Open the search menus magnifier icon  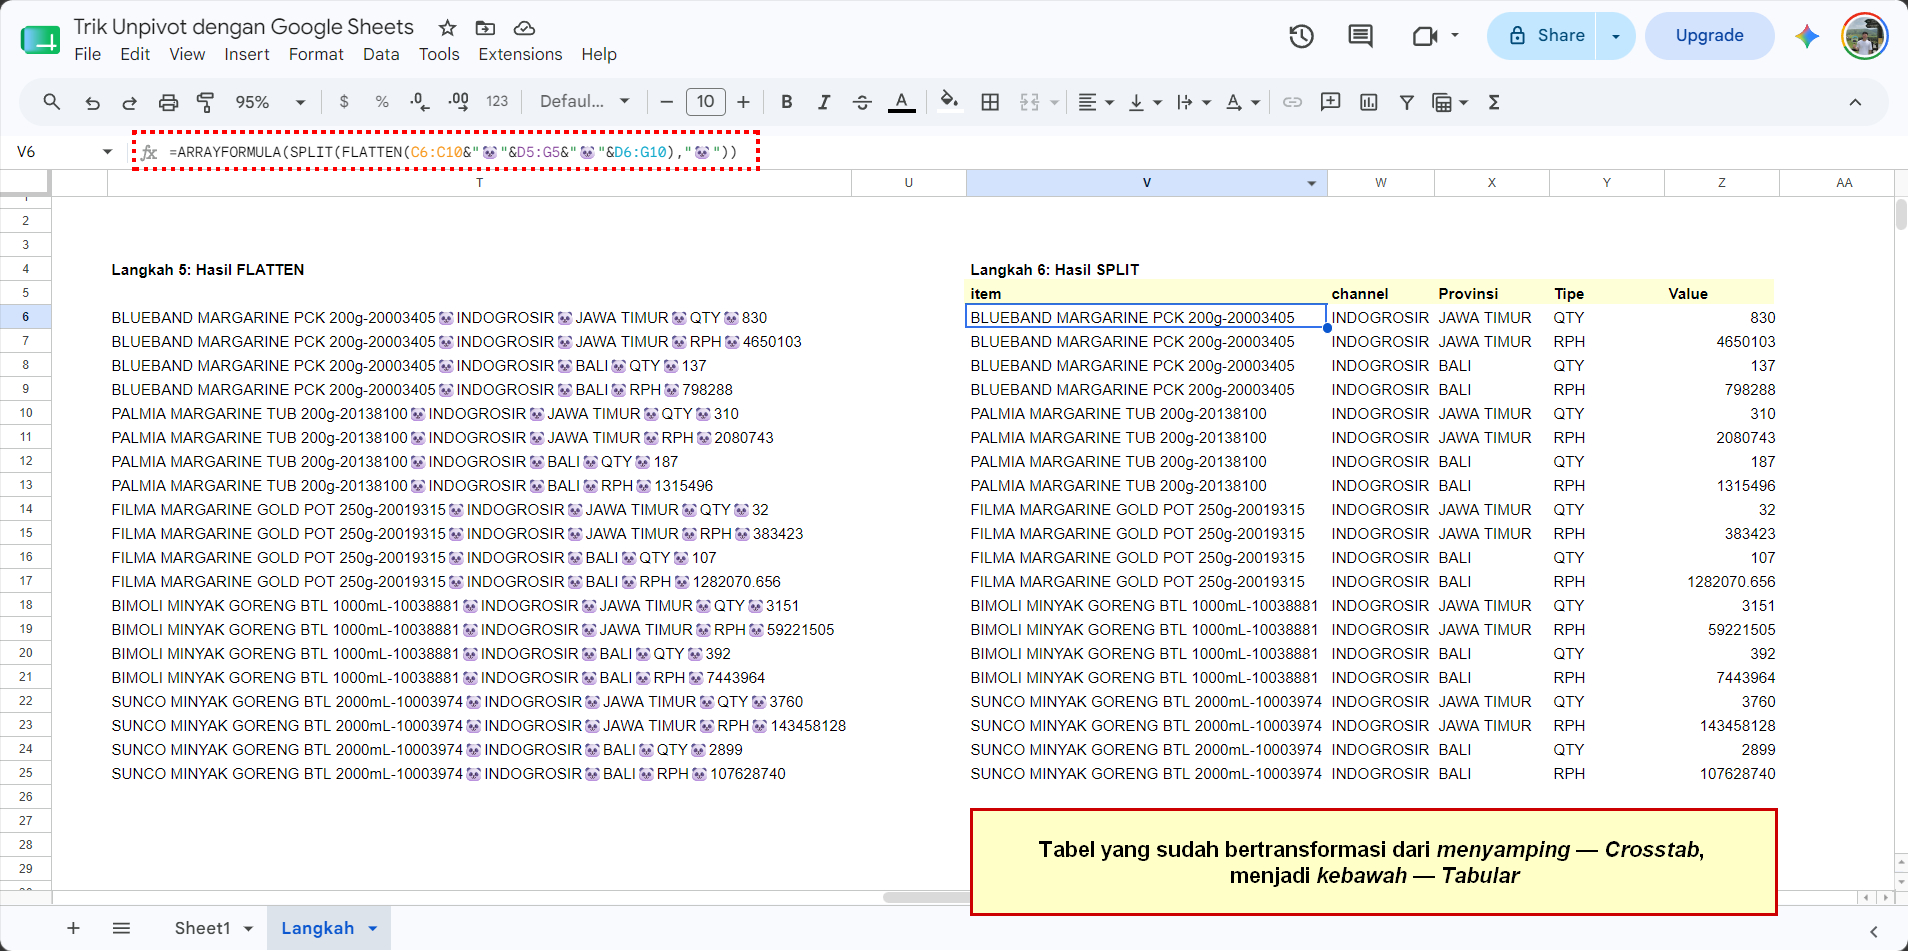pos(52,102)
